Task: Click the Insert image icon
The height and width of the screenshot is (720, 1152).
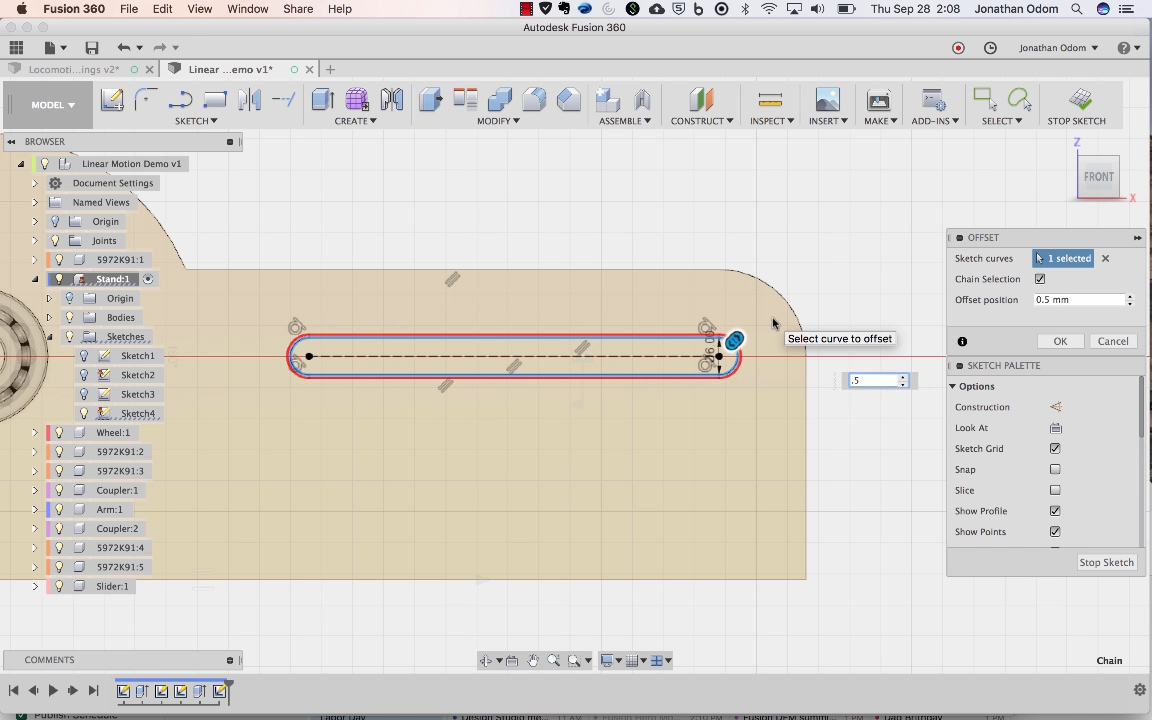Action: pyautogui.click(x=827, y=100)
